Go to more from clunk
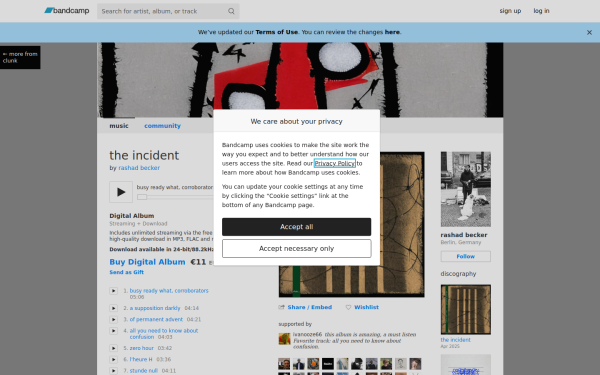The height and width of the screenshot is (375, 600). click(20, 57)
